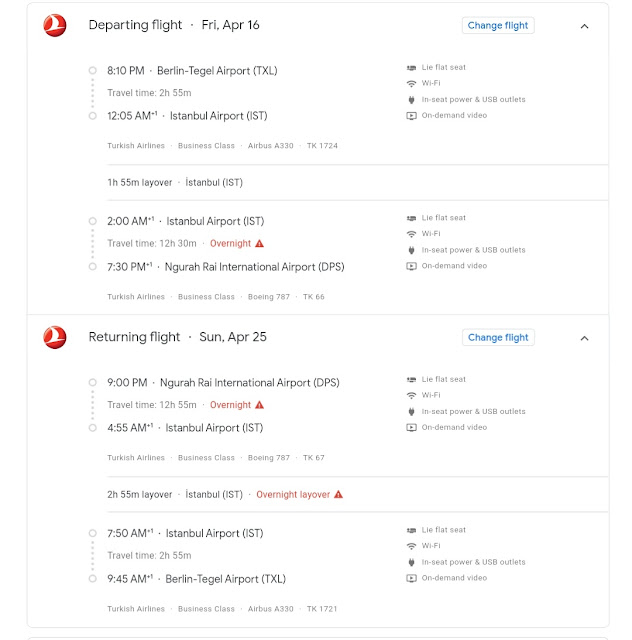This screenshot has width=632, height=640.
Task: Collapse the Departing flight details chevron
Action: pyautogui.click(x=585, y=26)
